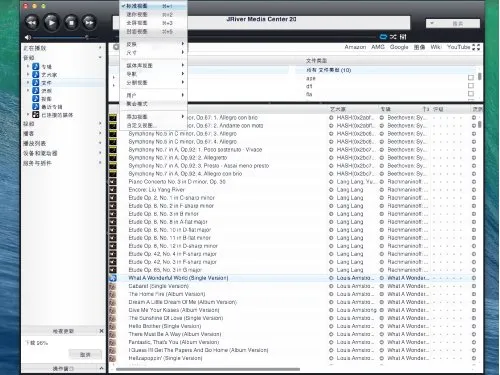Open the 皮肤 submenu entry
500x375 pixels.
(x=153, y=44)
